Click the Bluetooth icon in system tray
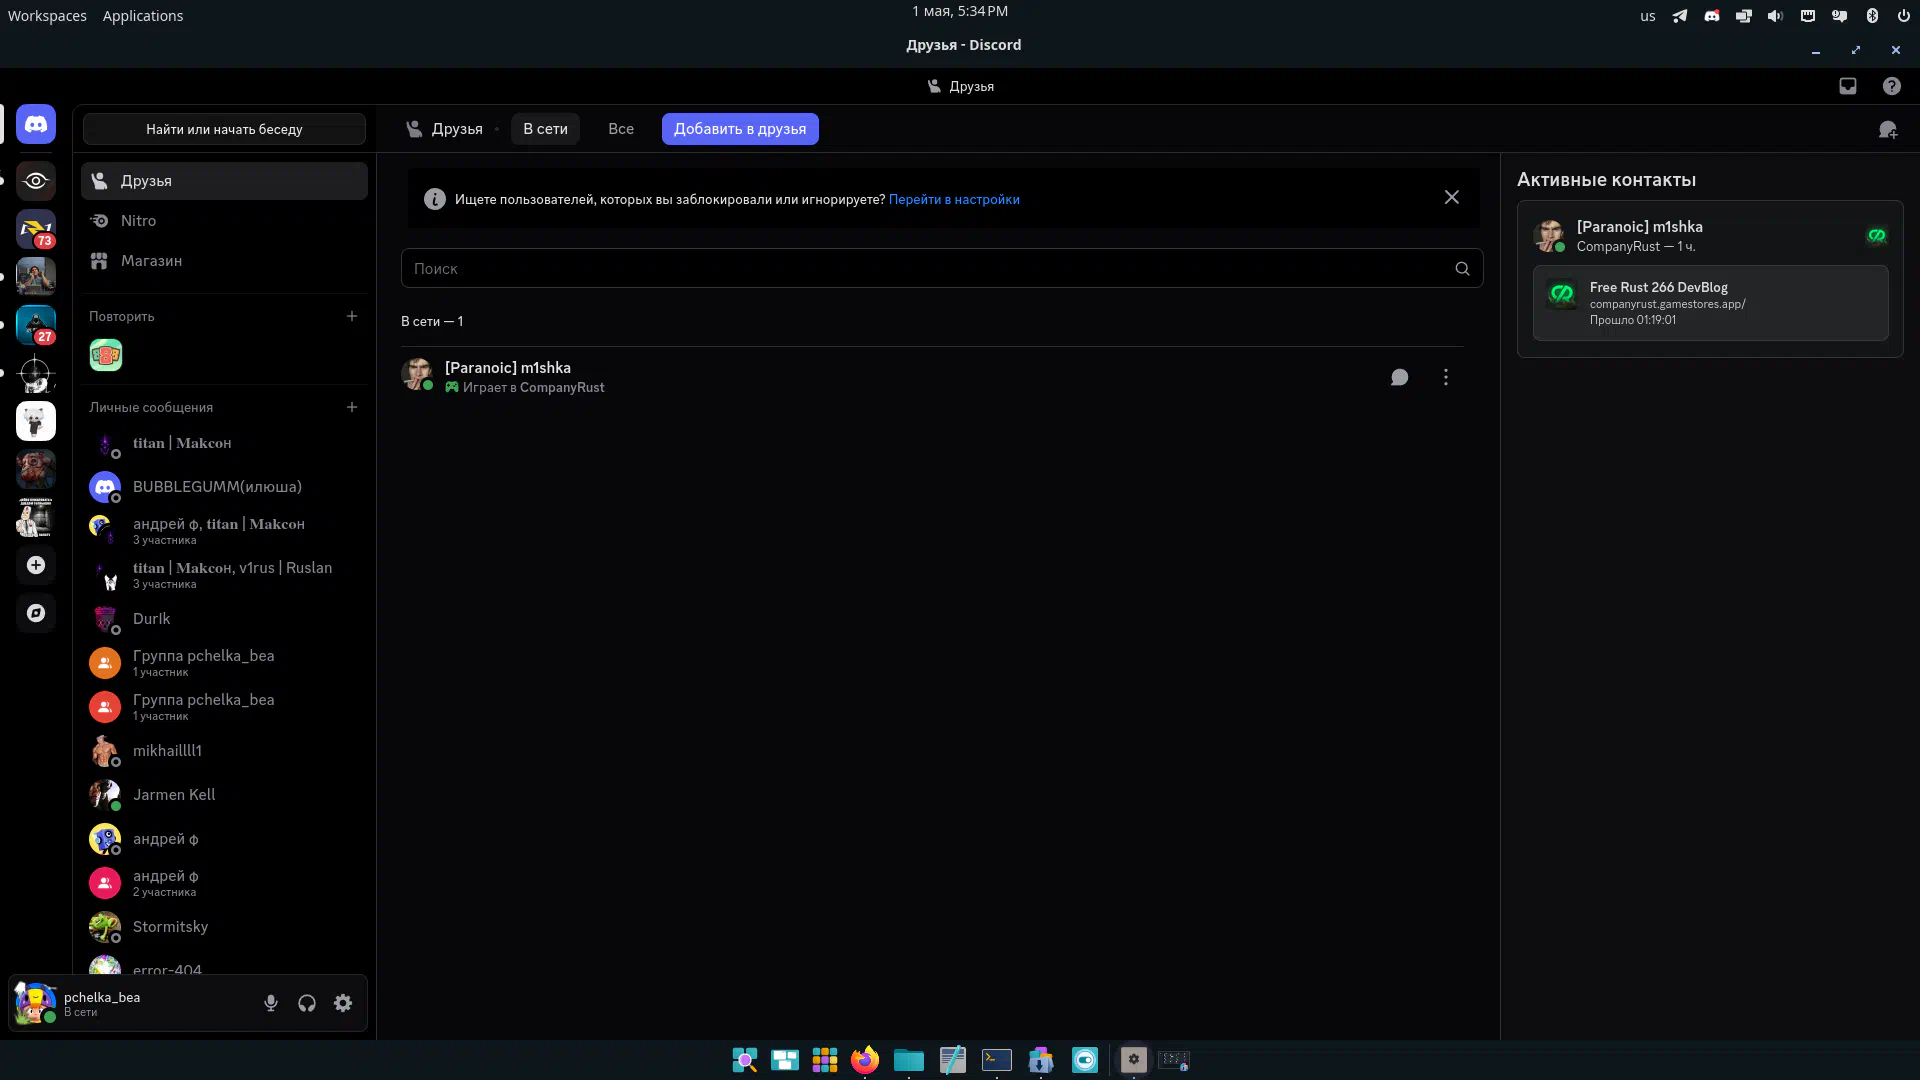The height and width of the screenshot is (1080, 1920). pyautogui.click(x=1872, y=16)
